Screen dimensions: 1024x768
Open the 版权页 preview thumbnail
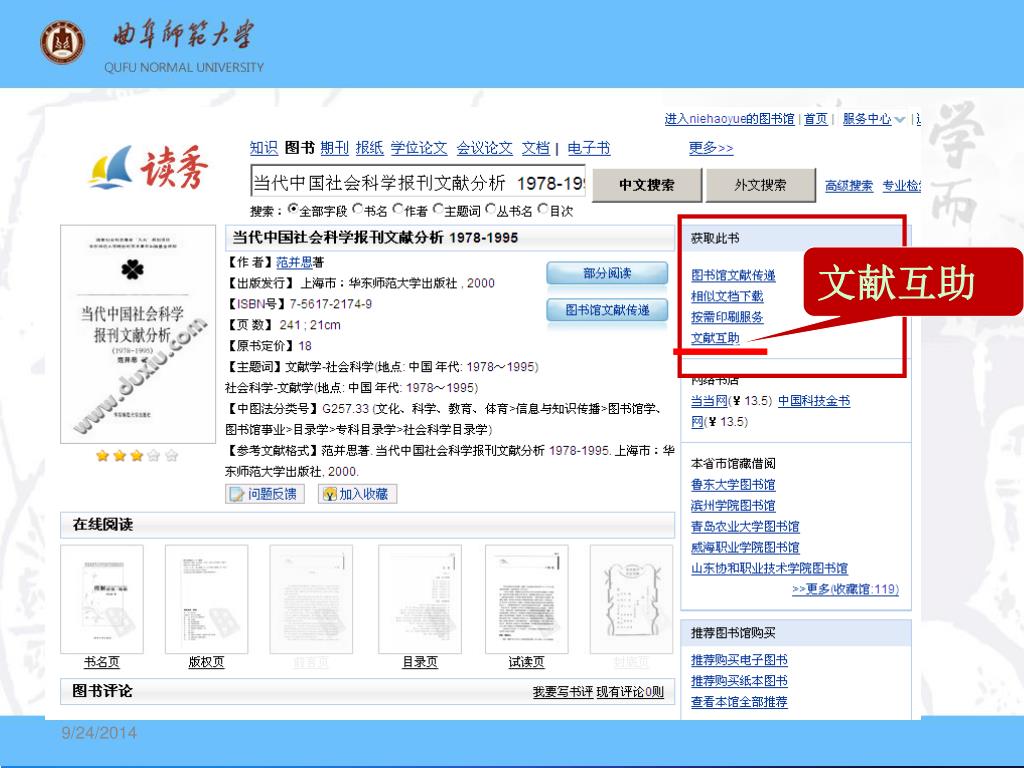(206, 600)
